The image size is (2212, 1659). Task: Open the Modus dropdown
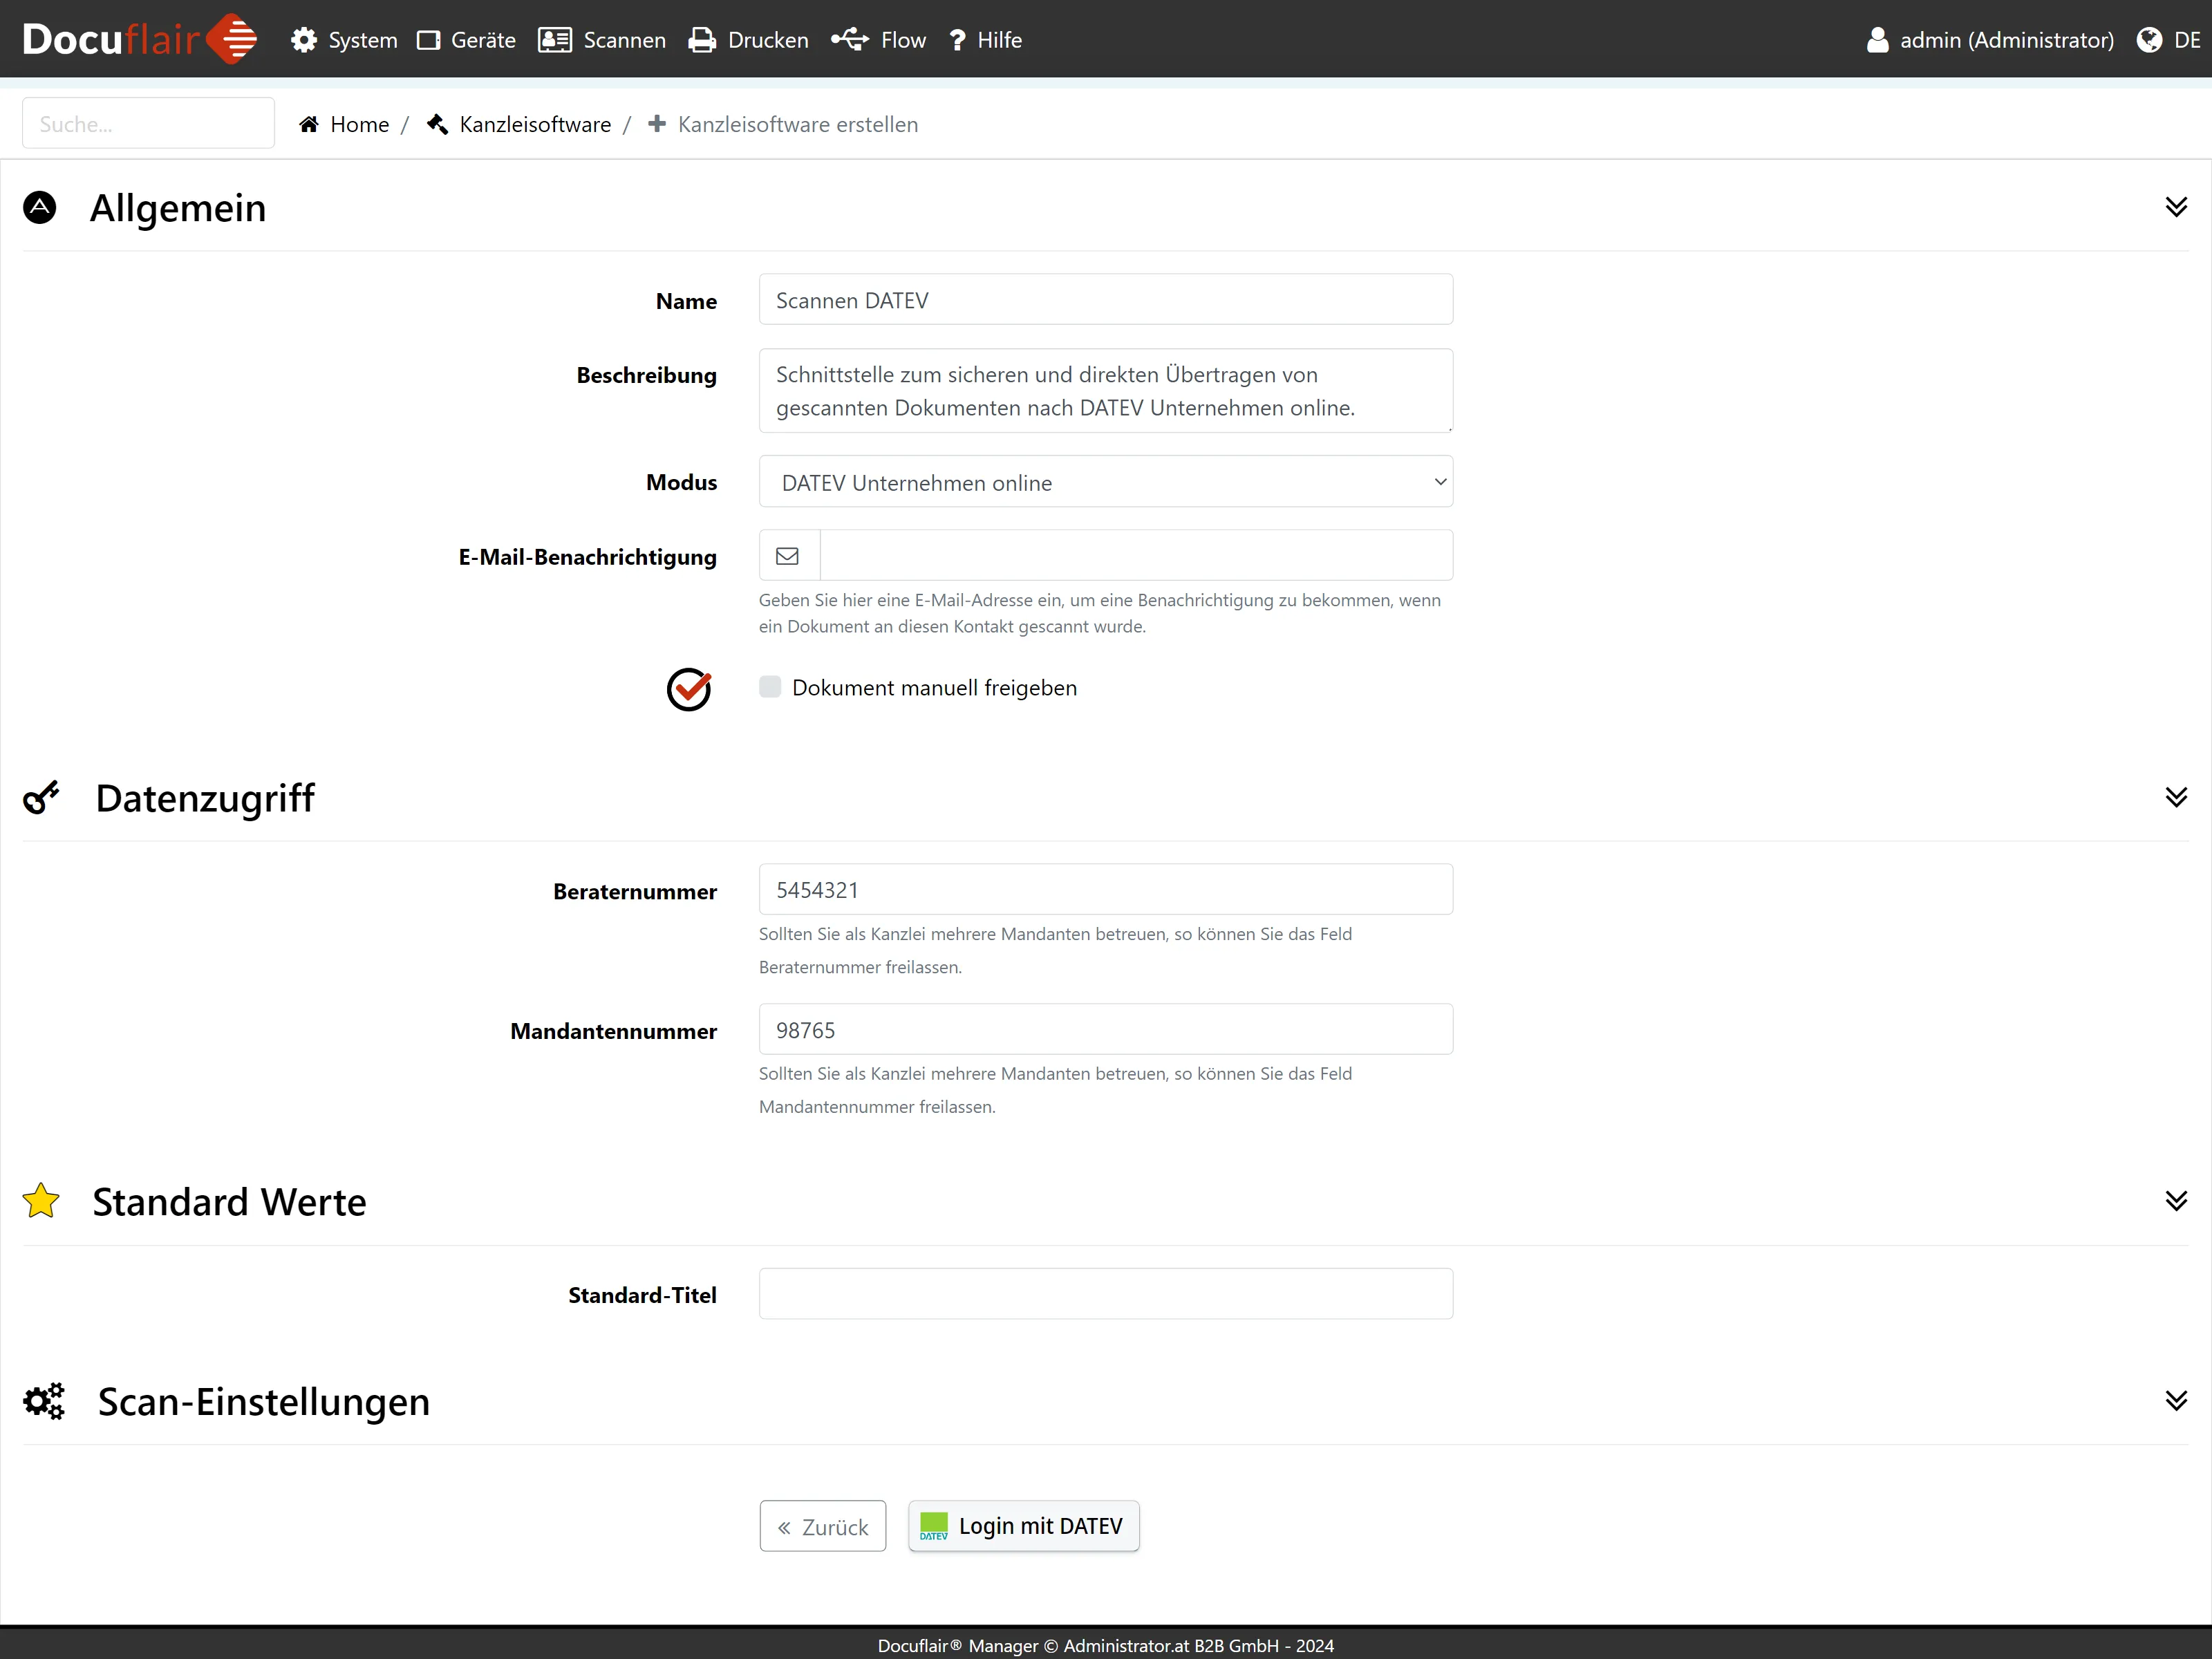point(1105,482)
